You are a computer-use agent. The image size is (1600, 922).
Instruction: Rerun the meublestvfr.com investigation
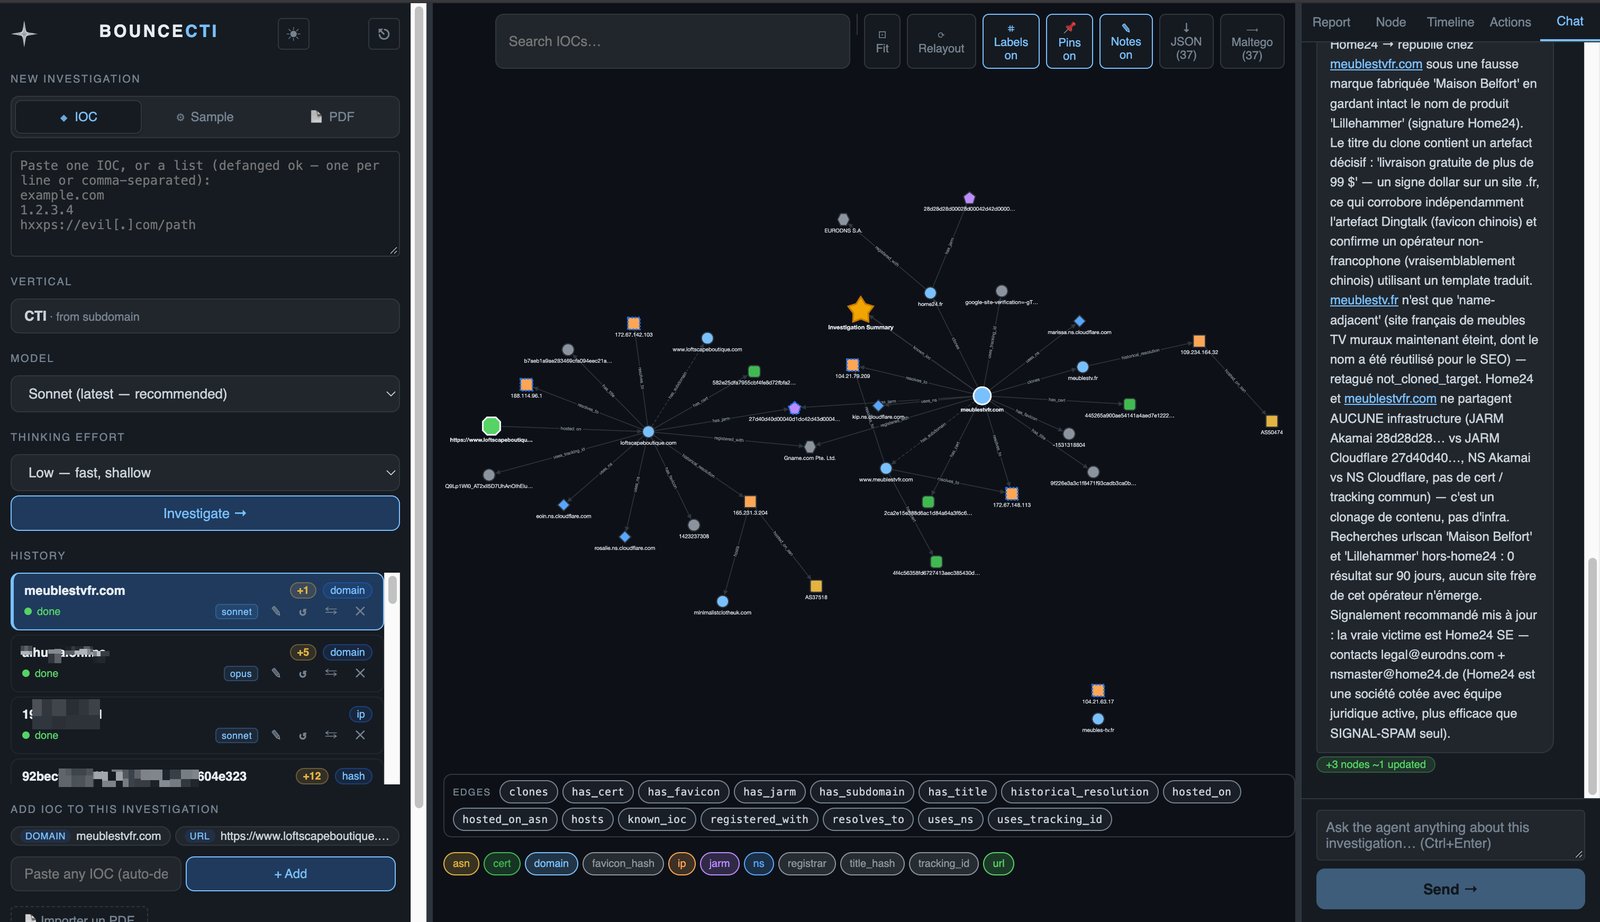(x=303, y=611)
